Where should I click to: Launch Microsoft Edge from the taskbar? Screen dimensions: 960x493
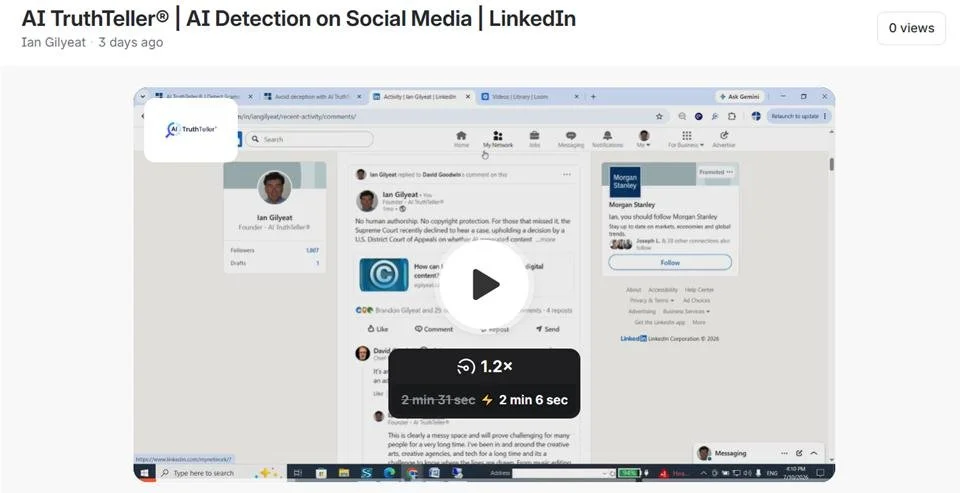pos(389,473)
